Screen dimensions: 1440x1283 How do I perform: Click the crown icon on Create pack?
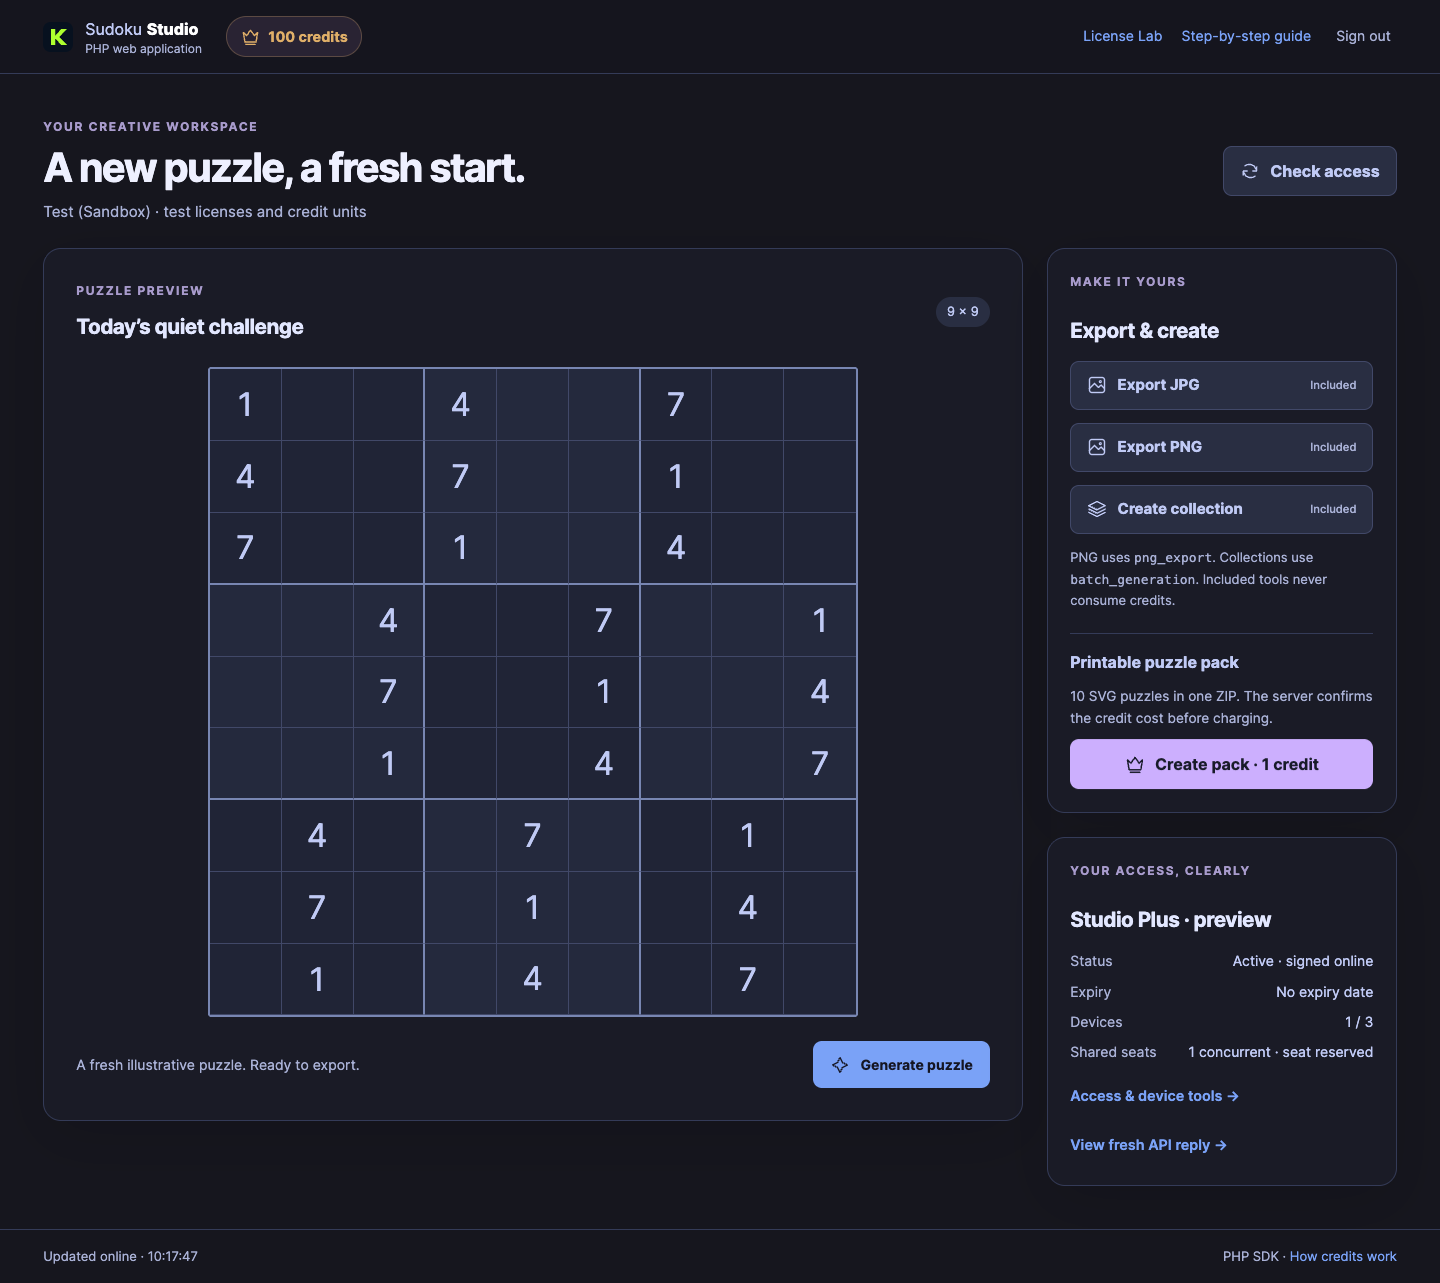click(1135, 765)
